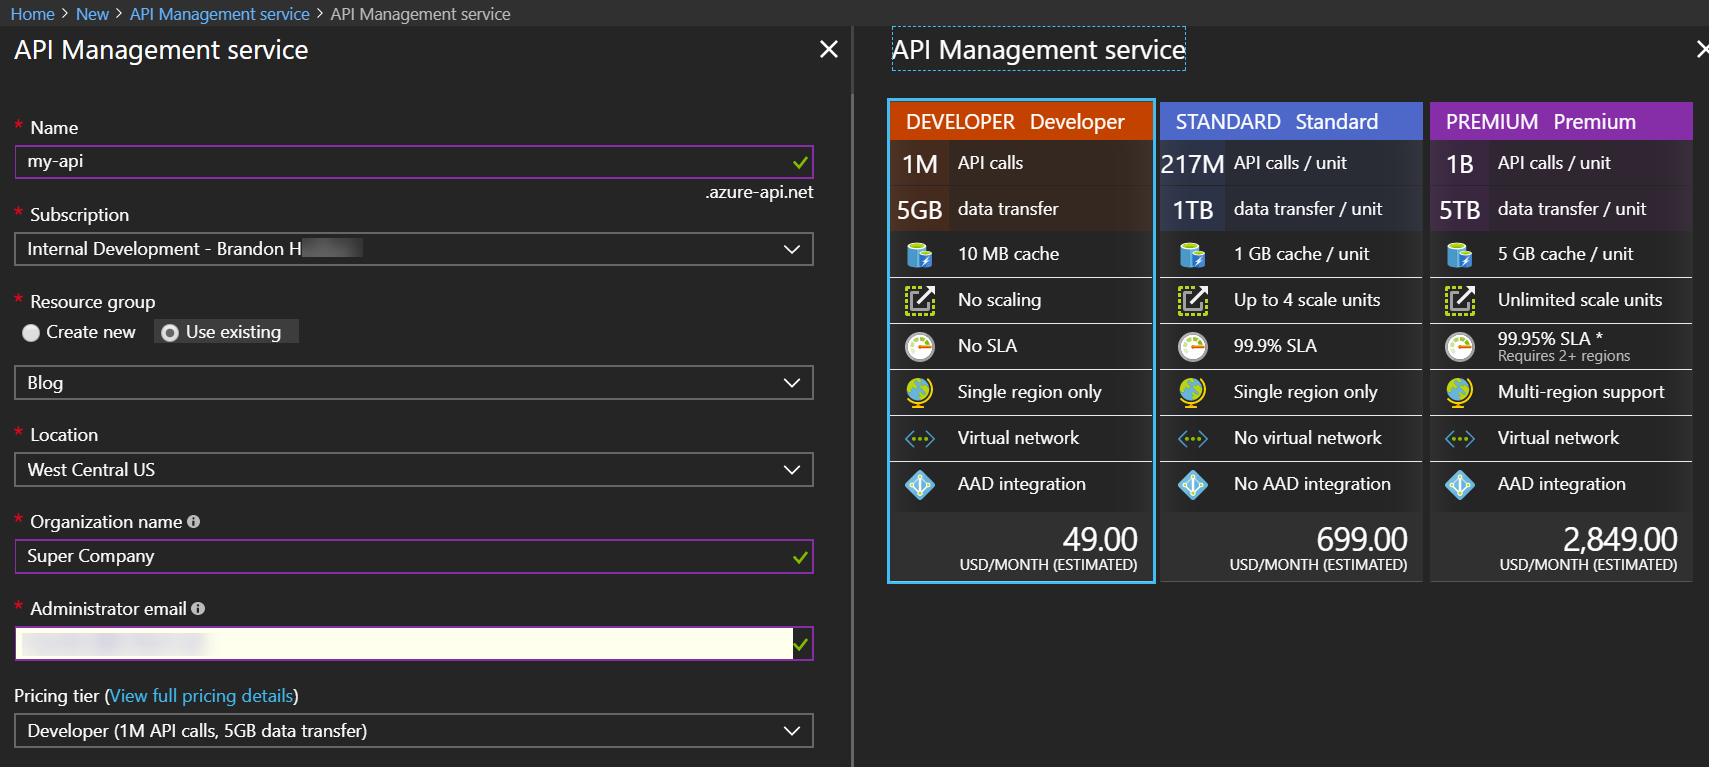Click Premium AAD integration icon
This screenshot has height=767, width=1709.
[1459, 484]
